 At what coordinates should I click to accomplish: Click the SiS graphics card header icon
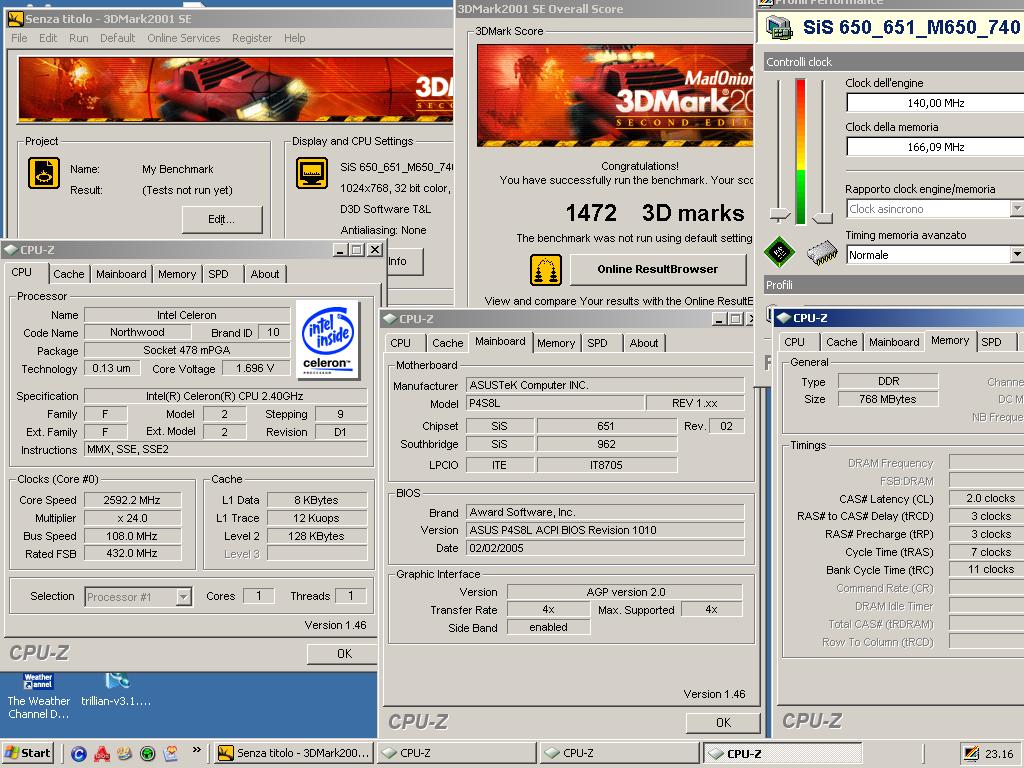[x=778, y=28]
